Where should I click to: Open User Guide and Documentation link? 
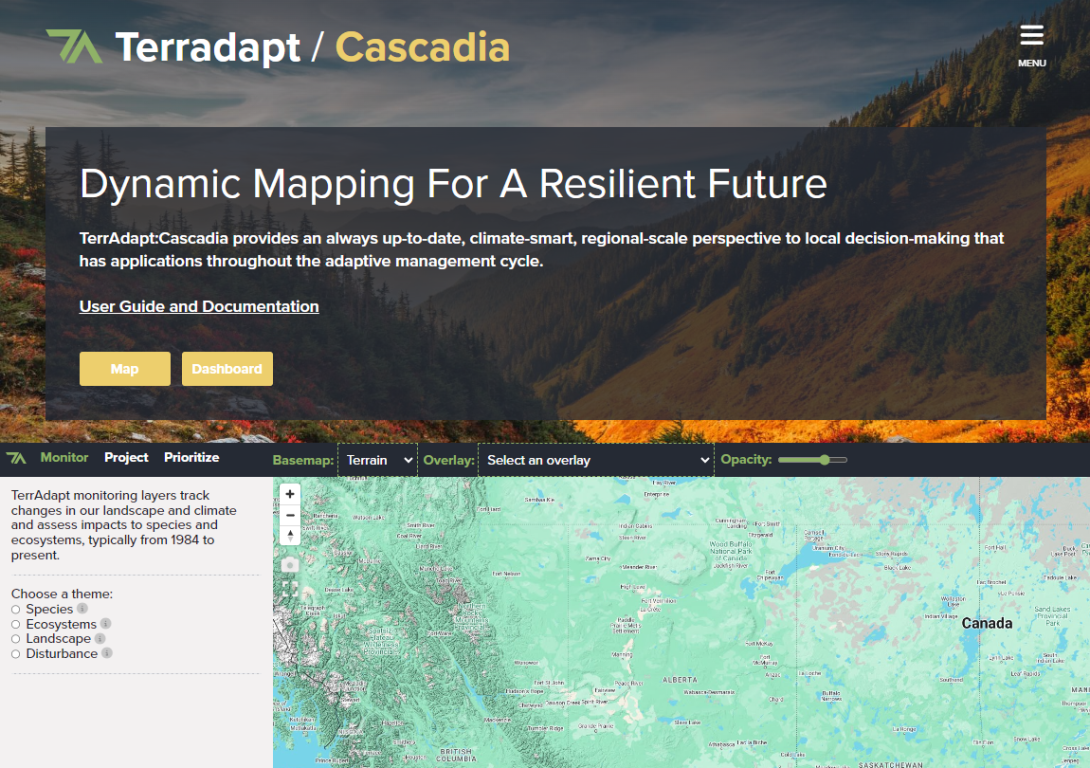(199, 307)
